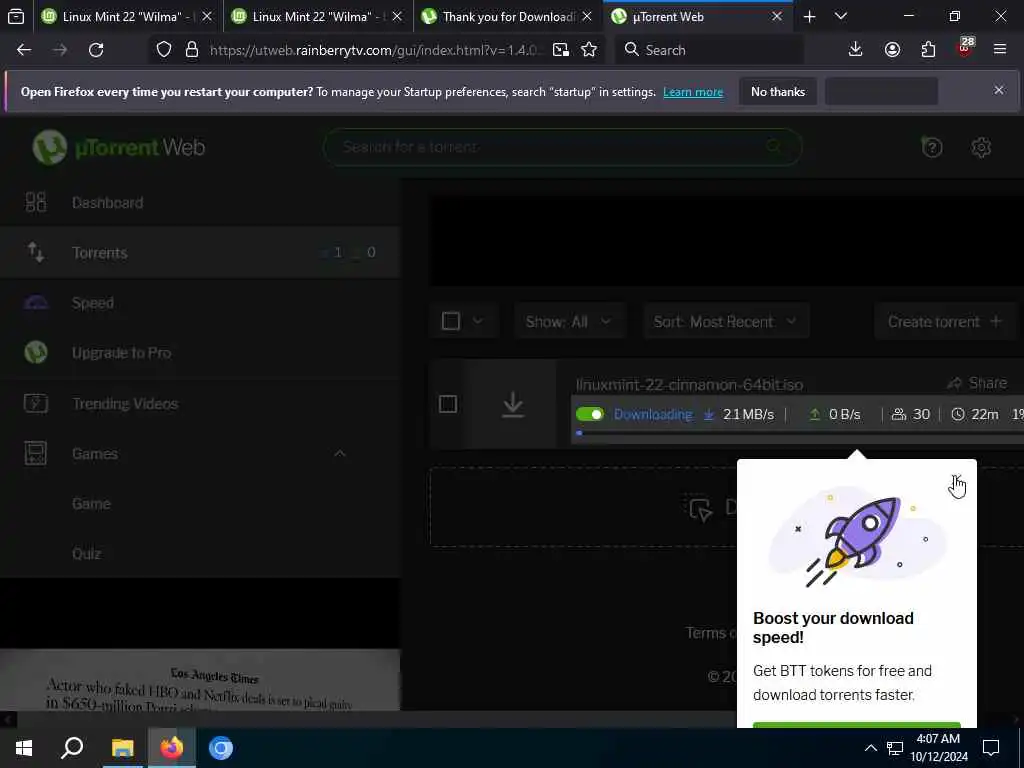Open the Firefox View icon
The height and width of the screenshot is (768, 1024).
pos(16,16)
